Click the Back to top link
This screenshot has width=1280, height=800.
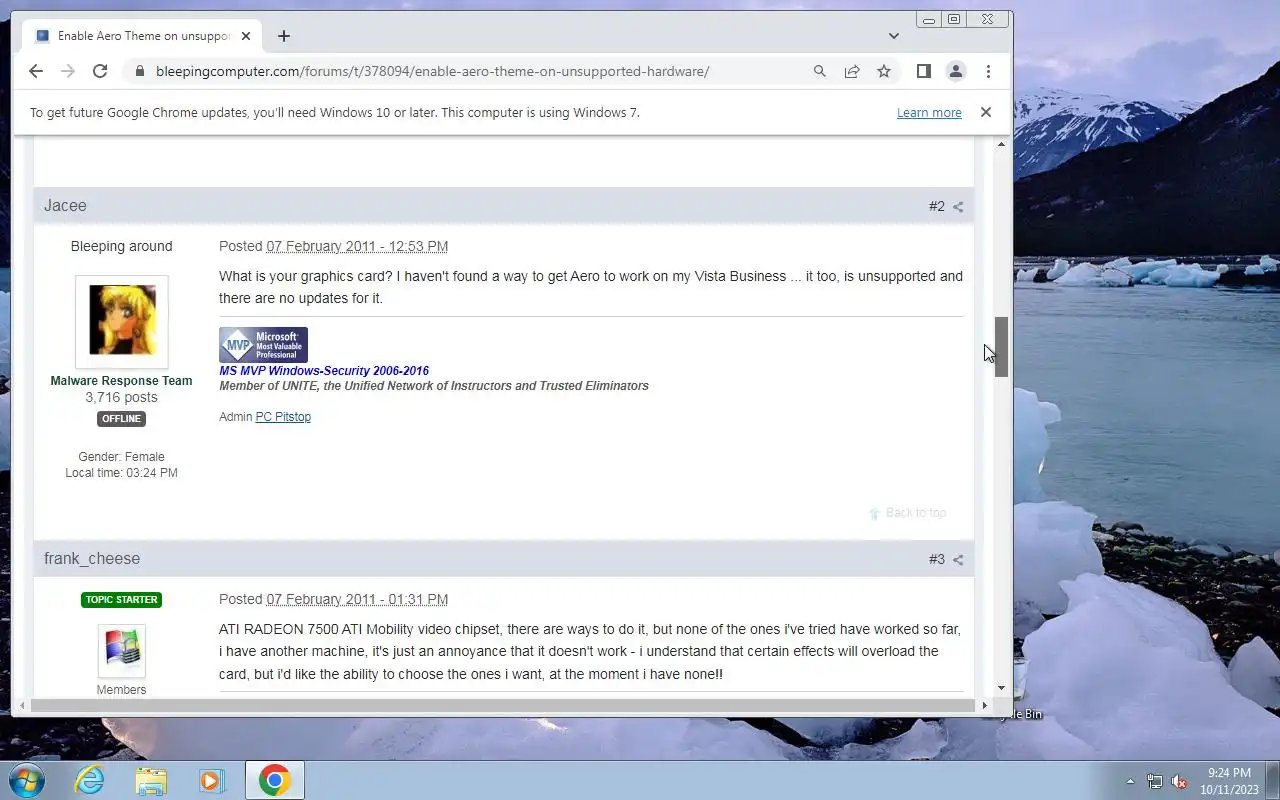(908, 513)
